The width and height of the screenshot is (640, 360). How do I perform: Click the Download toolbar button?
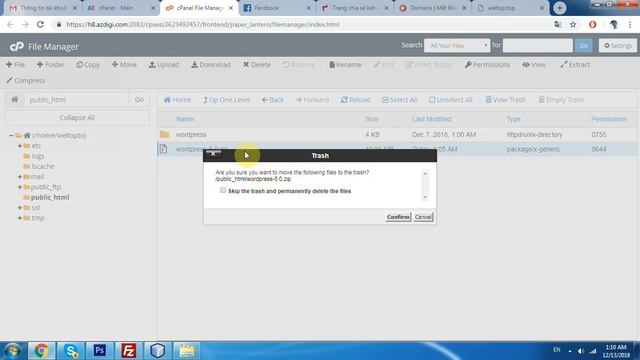coord(211,64)
